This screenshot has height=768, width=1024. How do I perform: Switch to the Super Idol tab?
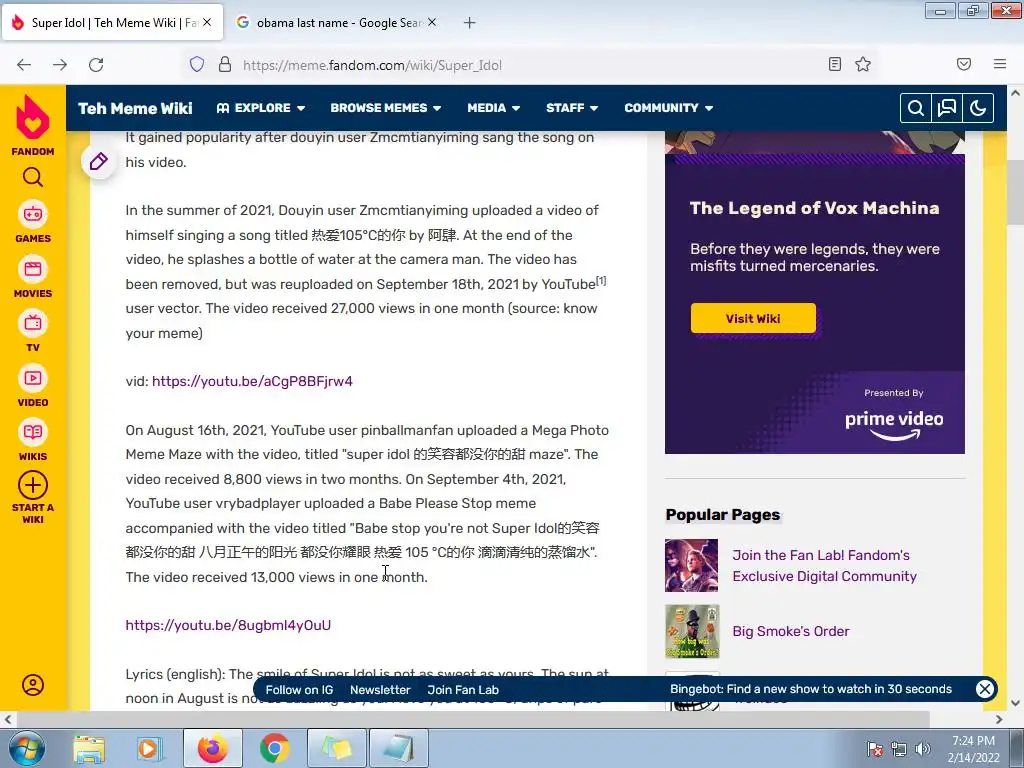pos(112,23)
